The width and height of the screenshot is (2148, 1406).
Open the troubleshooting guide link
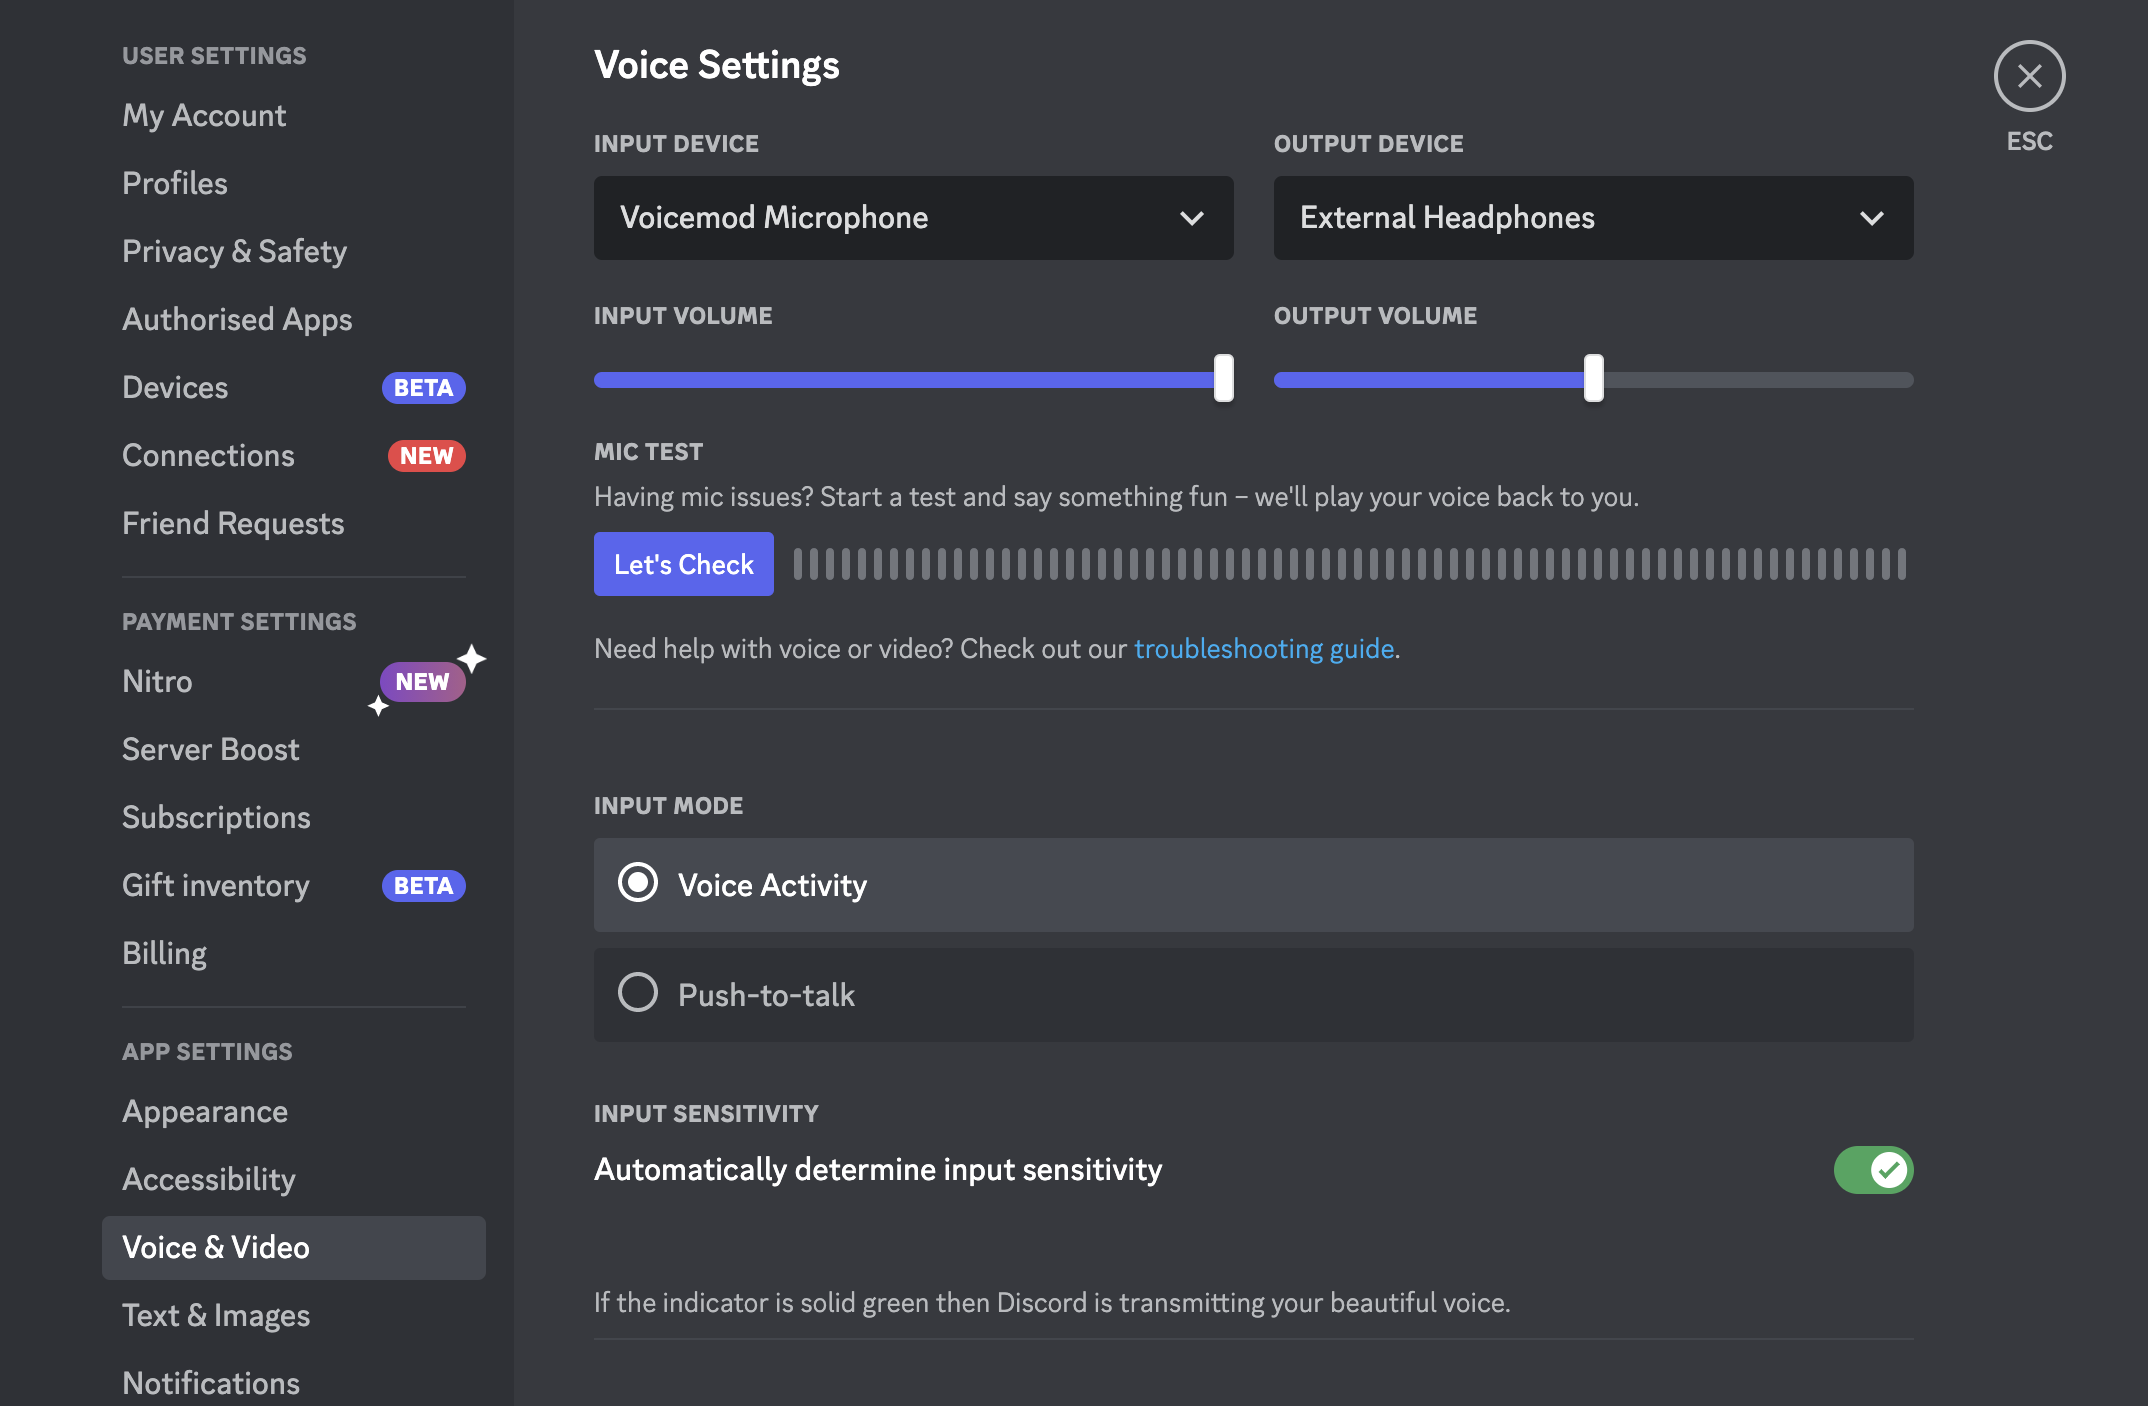[1264, 648]
